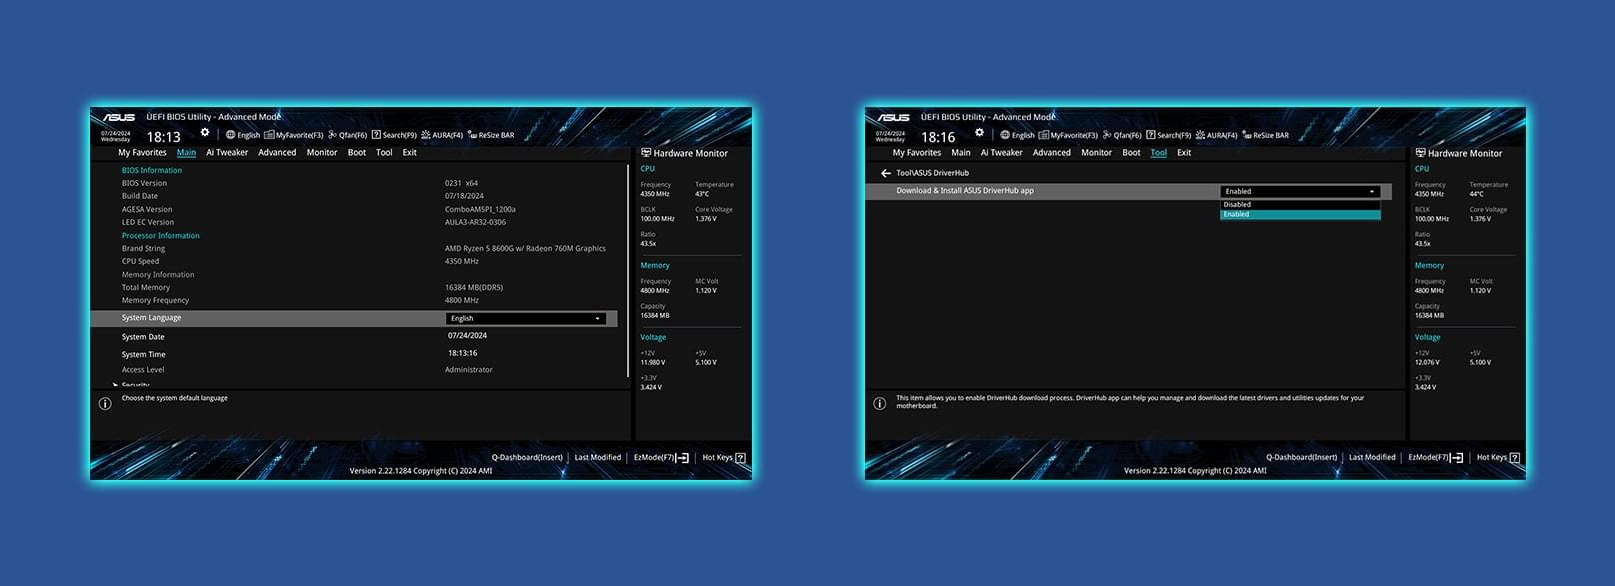The image size is (1615, 586).
Task: Open Q-Dashboard(Insert) in right window
Action: click(1301, 458)
